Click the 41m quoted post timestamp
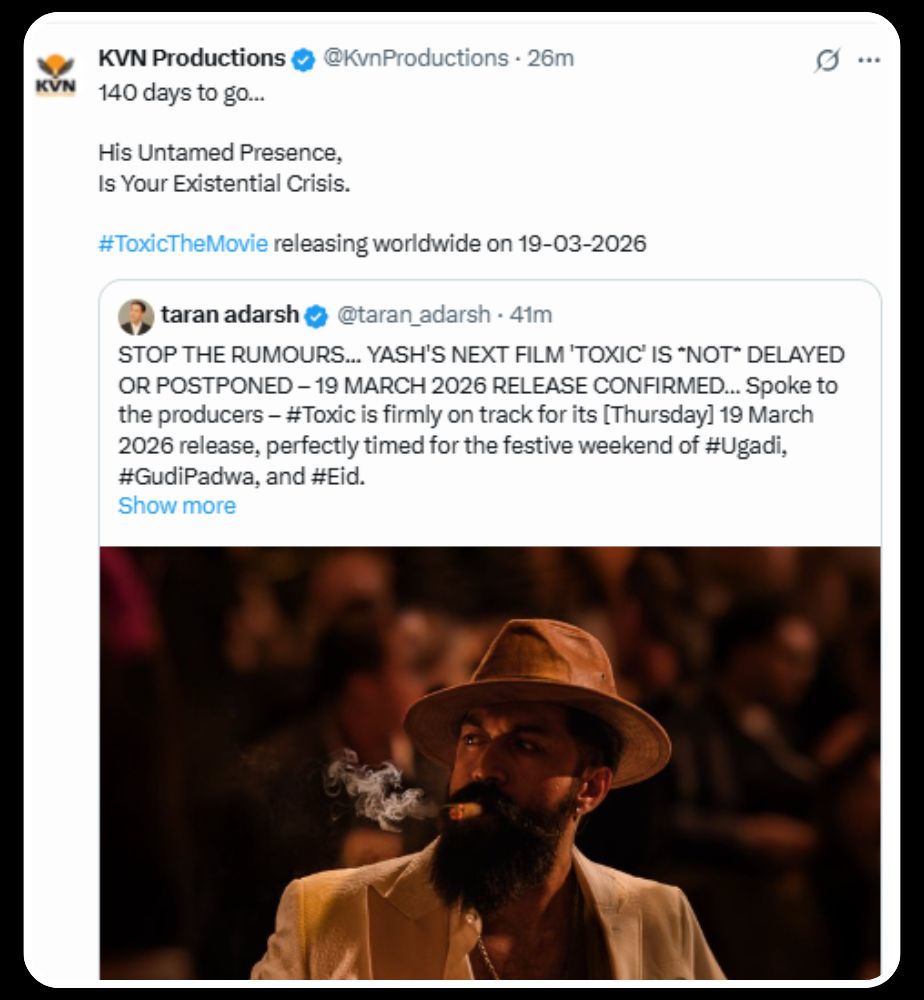 [x=531, y=315]
